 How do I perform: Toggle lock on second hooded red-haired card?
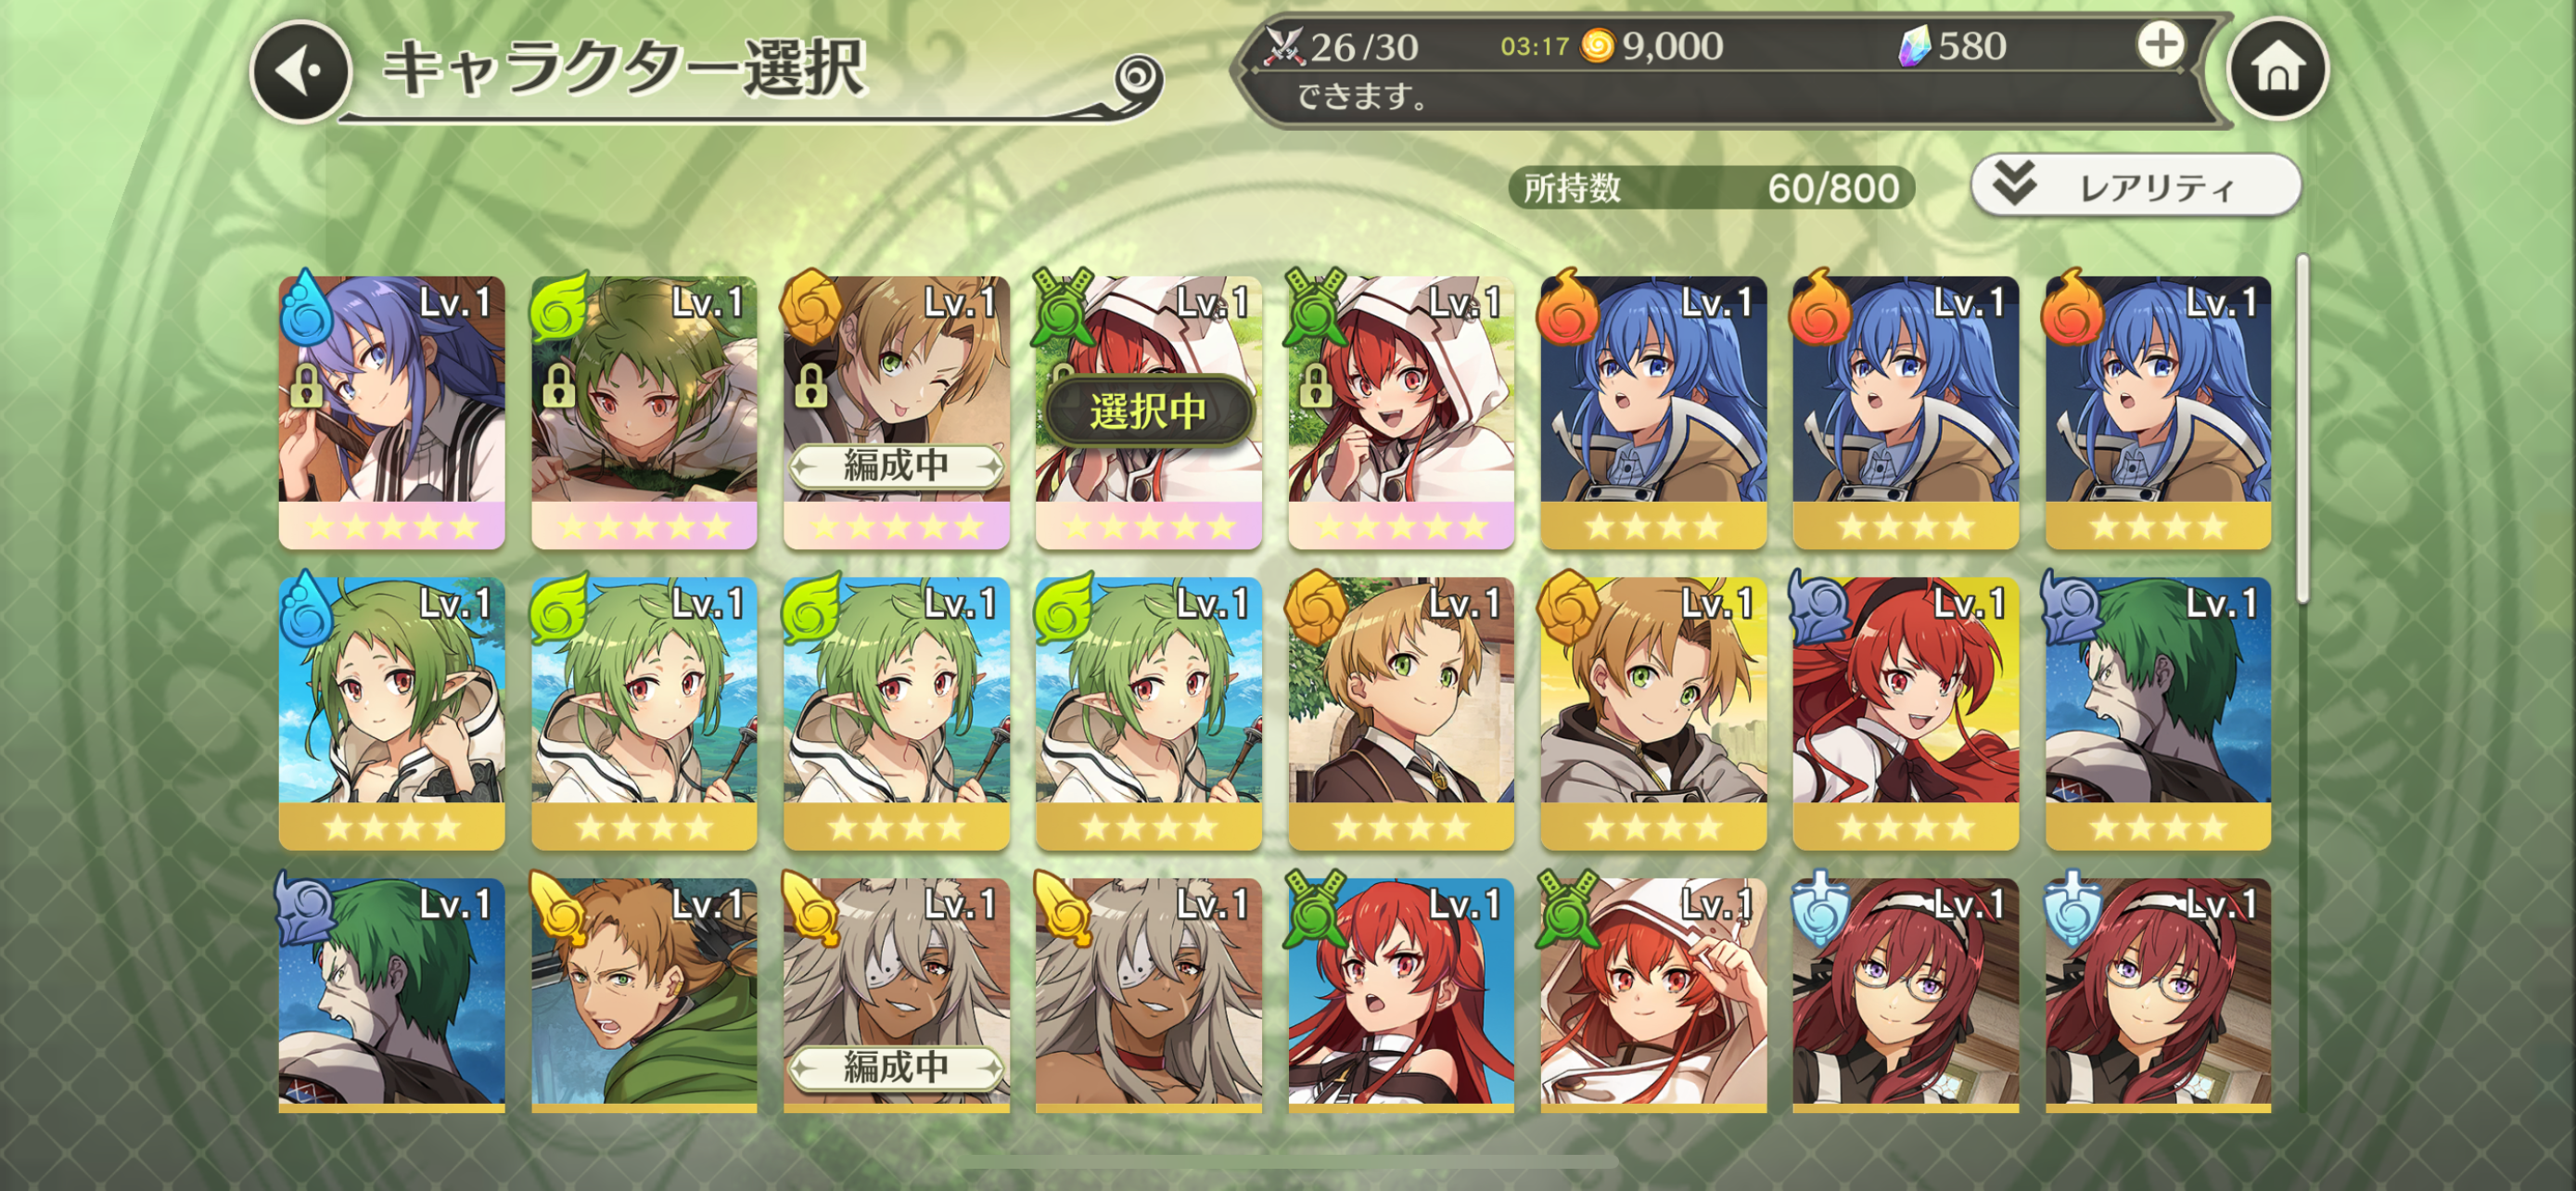[x=1315, y=385]
